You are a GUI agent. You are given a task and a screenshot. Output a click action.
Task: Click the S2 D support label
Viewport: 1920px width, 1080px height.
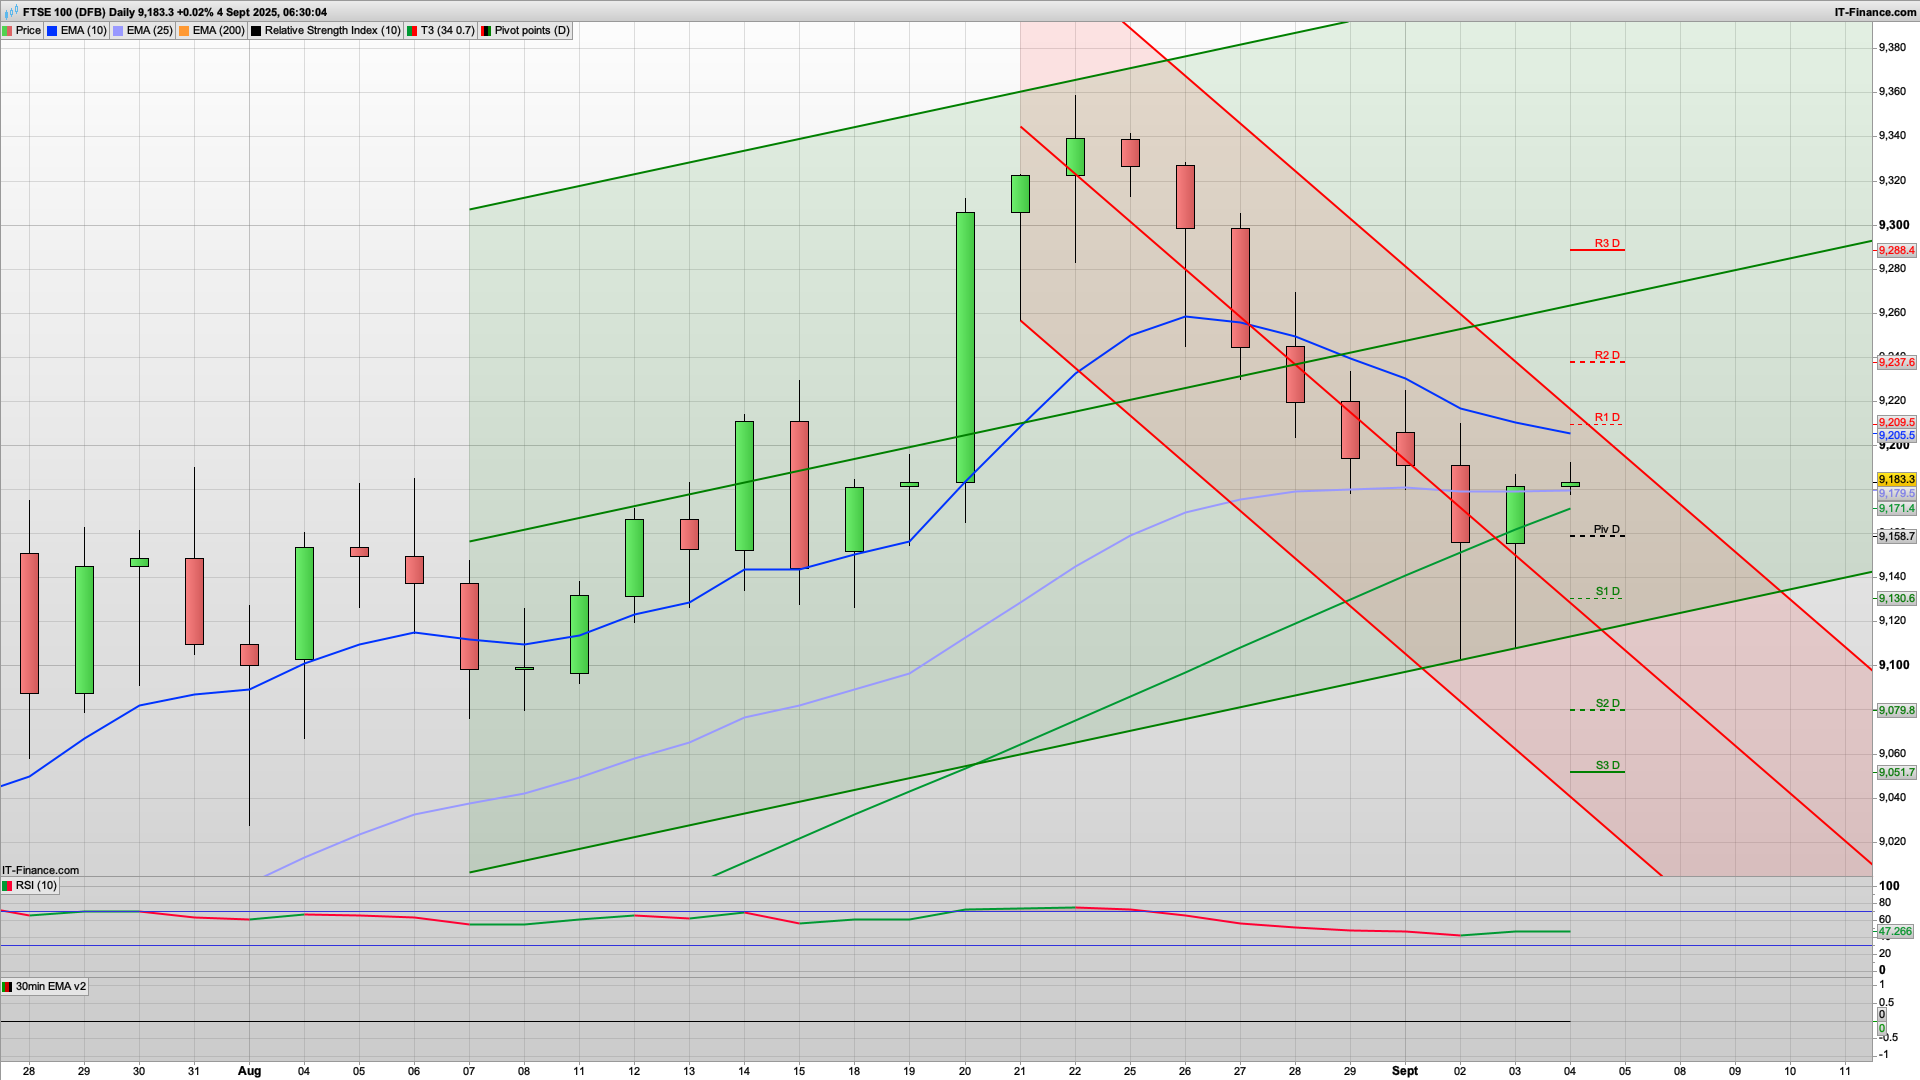click(x=1607, y=704)
